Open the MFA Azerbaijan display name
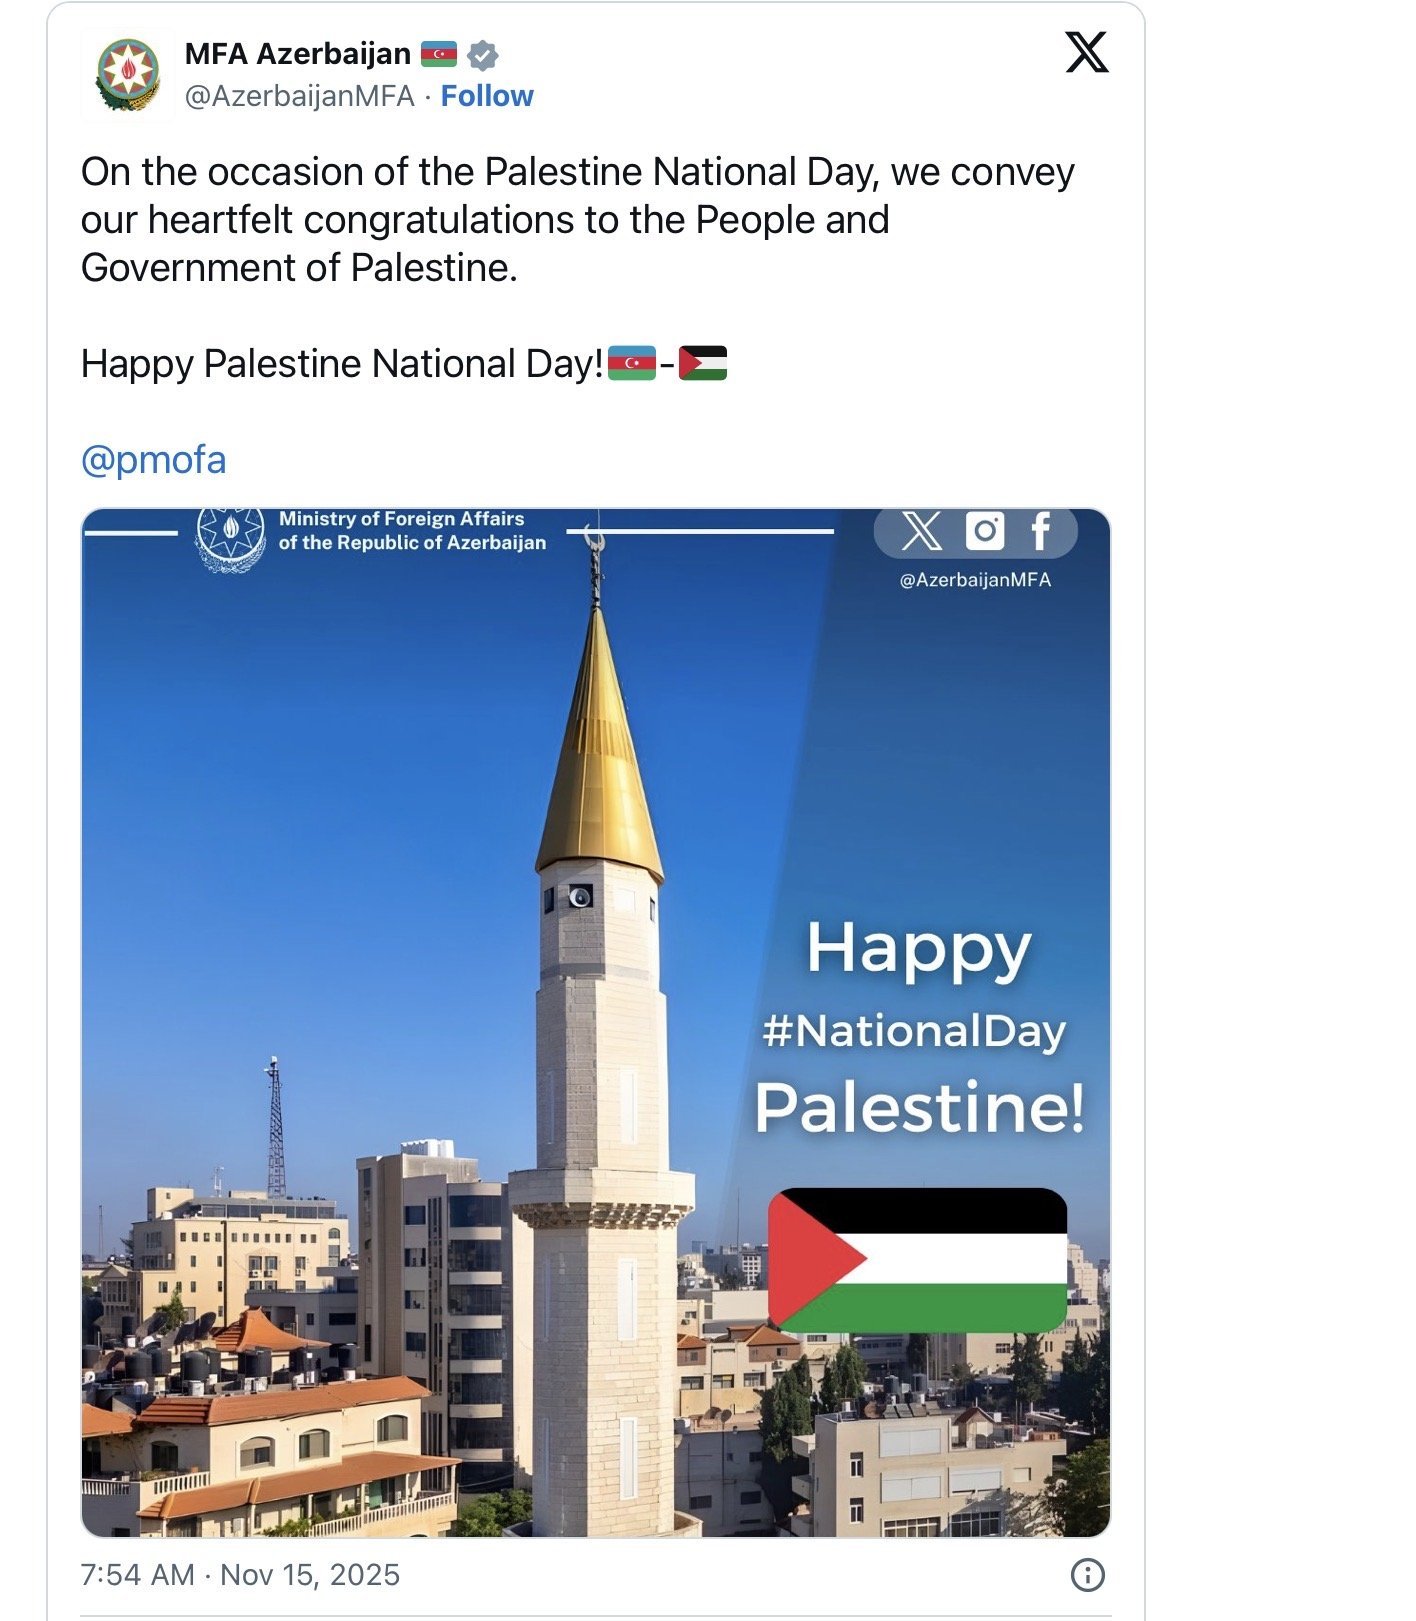Screen dimensions: 1416x1621 pyautogui.click(x=298, y=54)
